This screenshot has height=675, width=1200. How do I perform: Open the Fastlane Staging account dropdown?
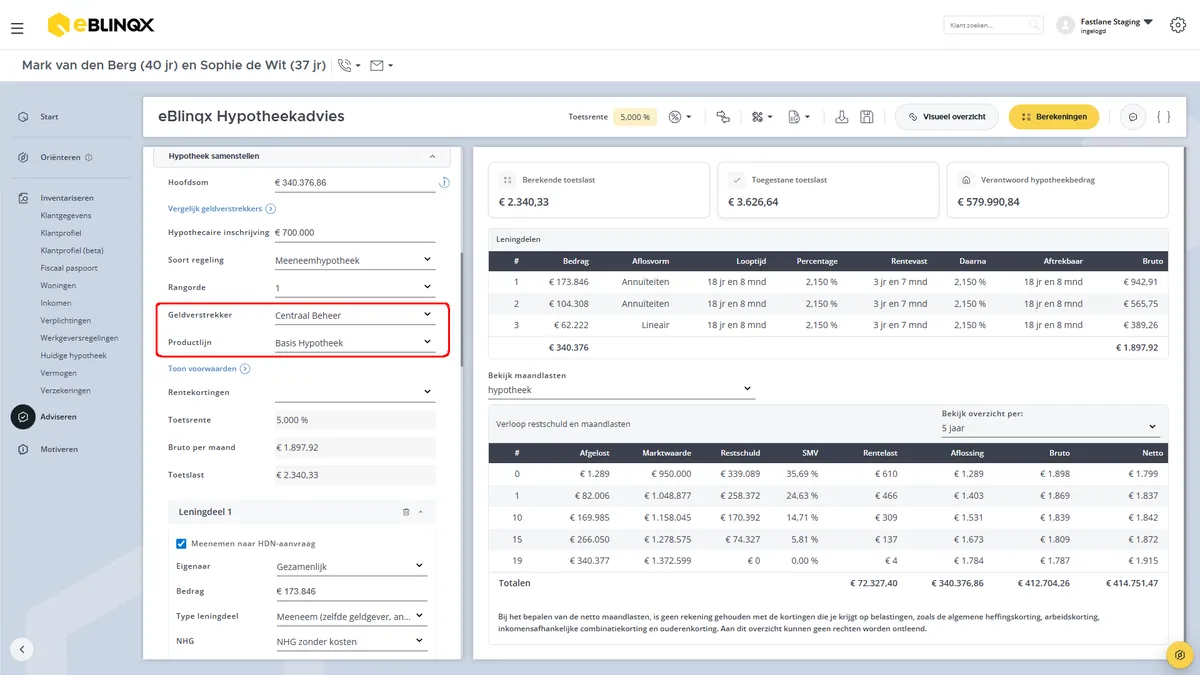[1117, 25]
